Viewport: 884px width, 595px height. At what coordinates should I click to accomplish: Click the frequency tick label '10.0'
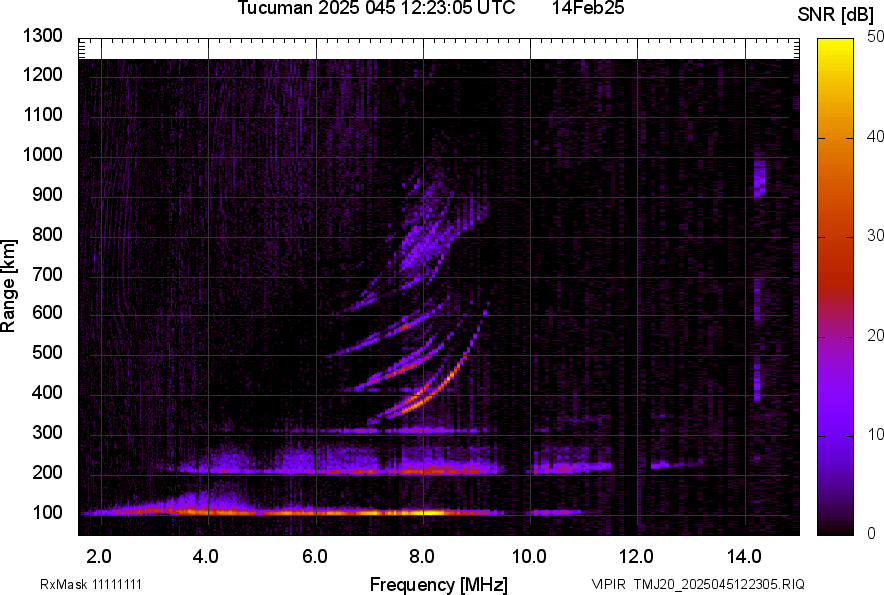pyautogui.click(x=529, y=557)
